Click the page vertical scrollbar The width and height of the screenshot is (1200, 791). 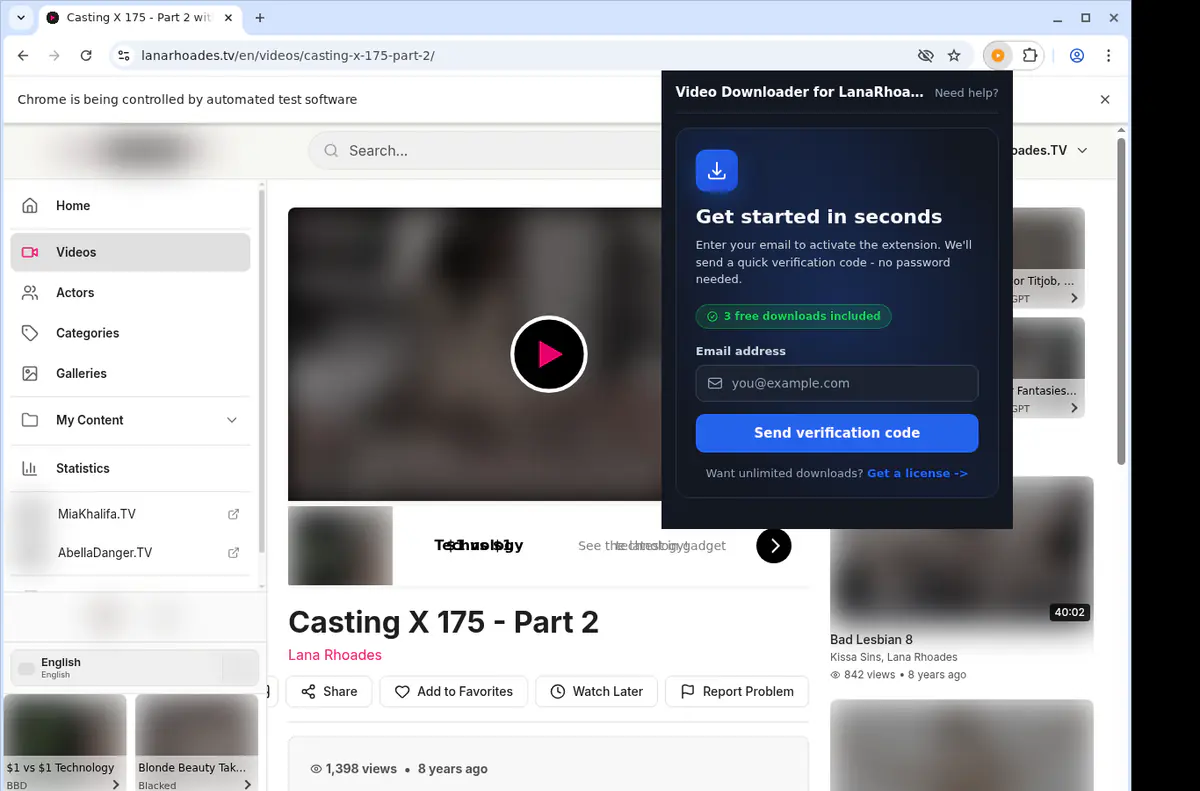point(1121,300)
